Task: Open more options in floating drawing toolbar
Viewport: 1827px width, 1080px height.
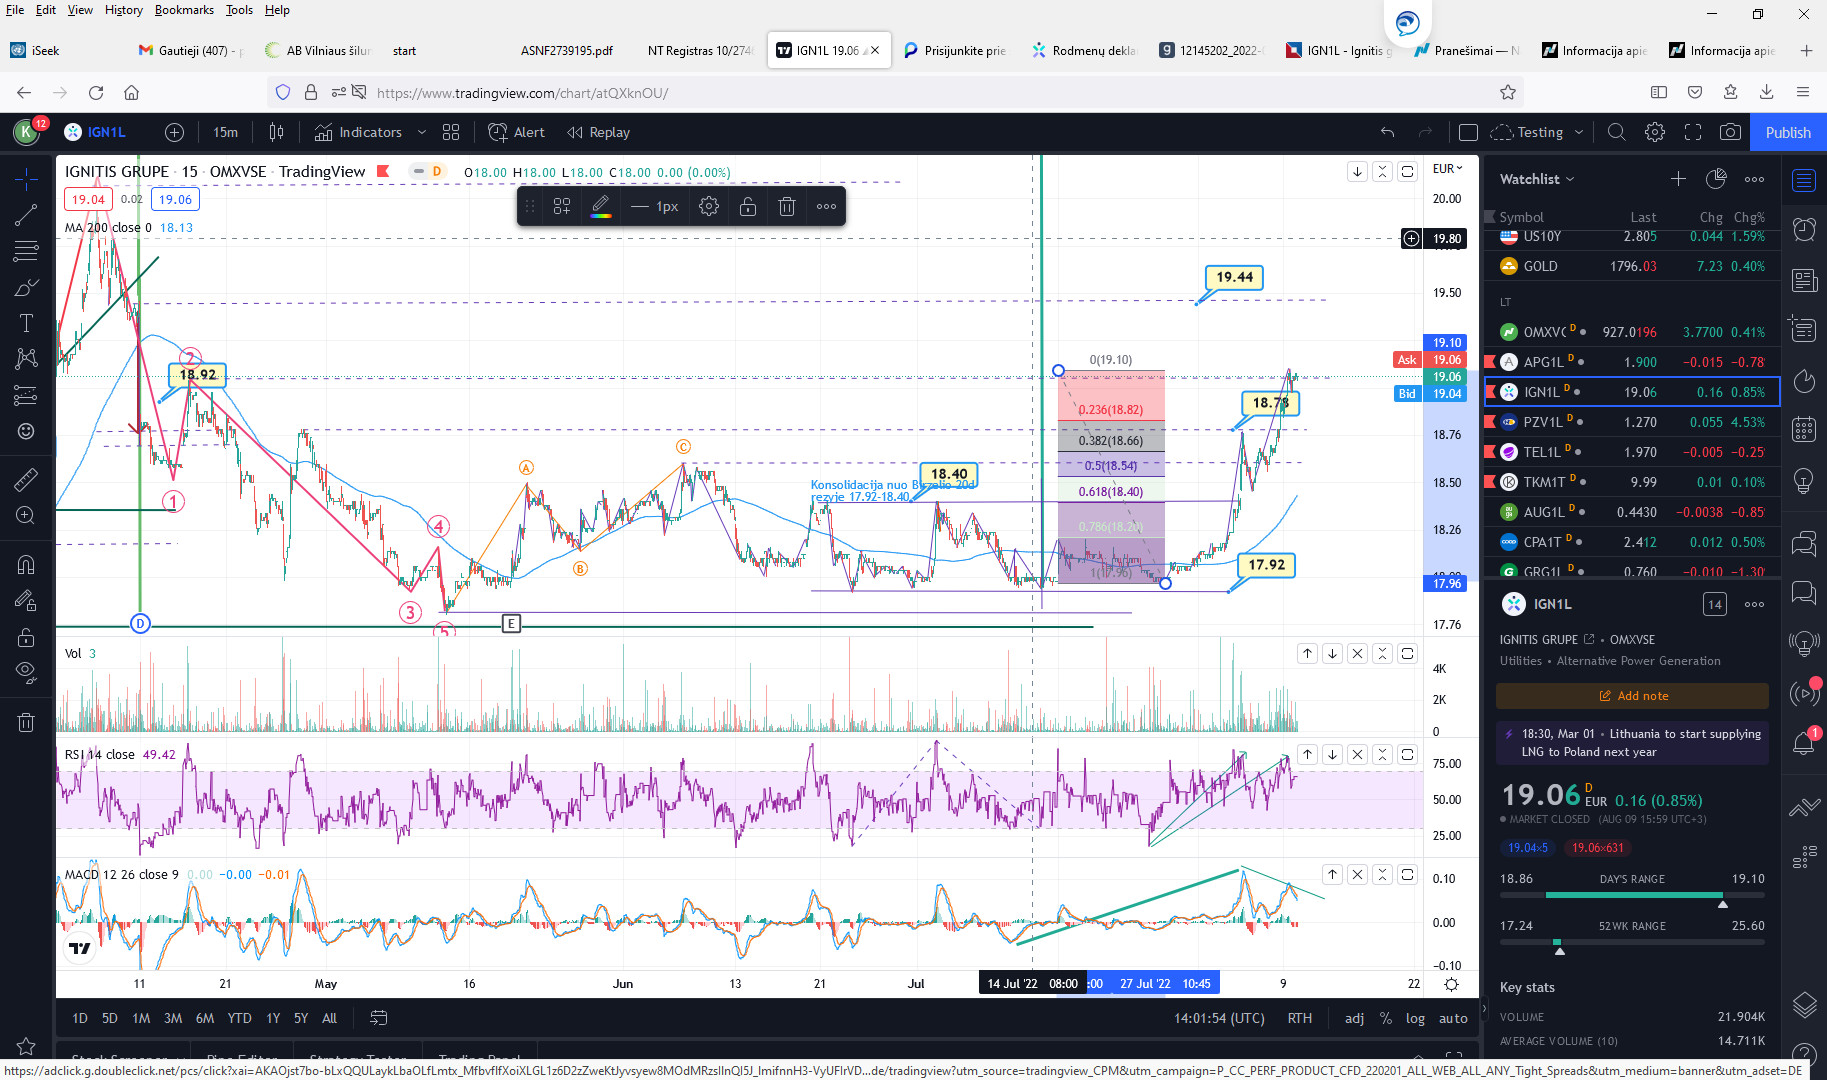Action: point(826,207)
